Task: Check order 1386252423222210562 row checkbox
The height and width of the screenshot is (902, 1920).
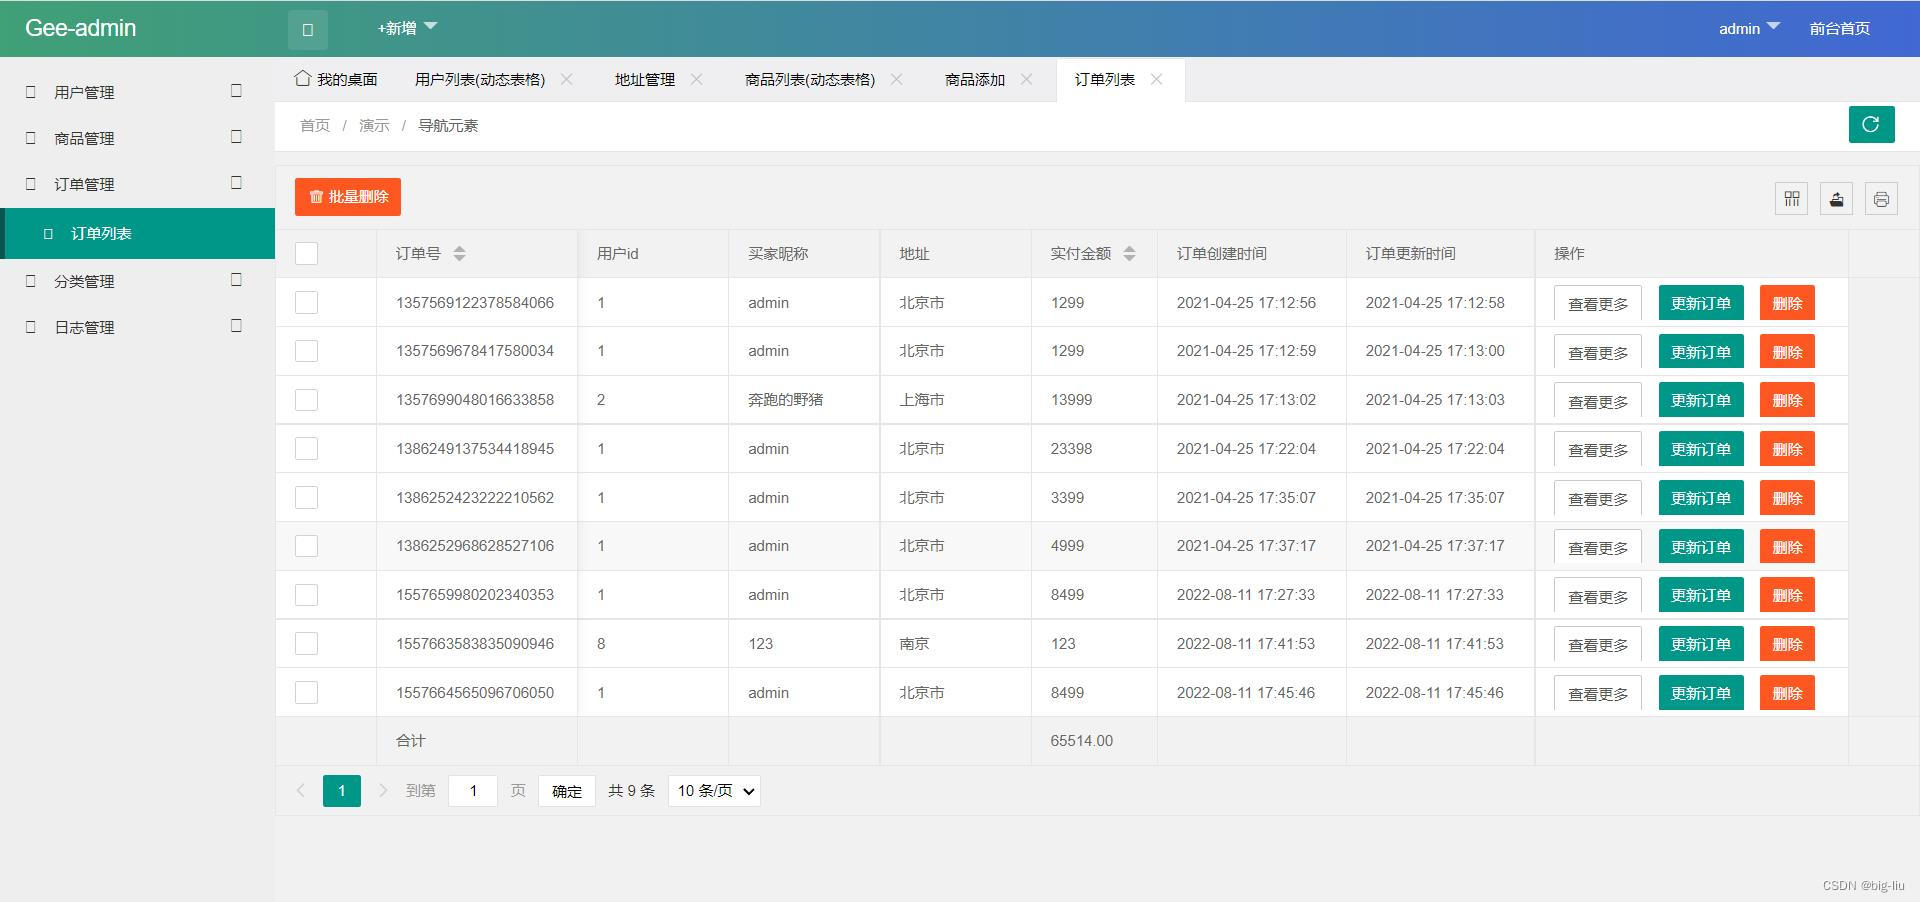Action: [x=307, y=497]
